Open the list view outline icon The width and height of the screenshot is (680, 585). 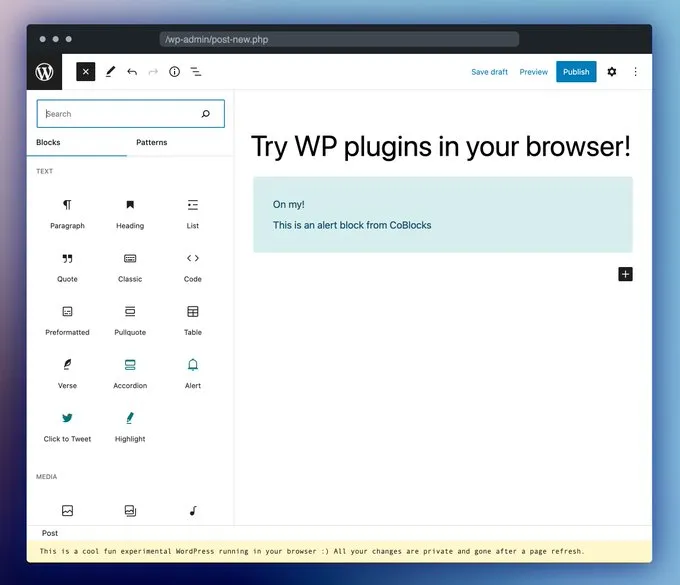(196, 72)
